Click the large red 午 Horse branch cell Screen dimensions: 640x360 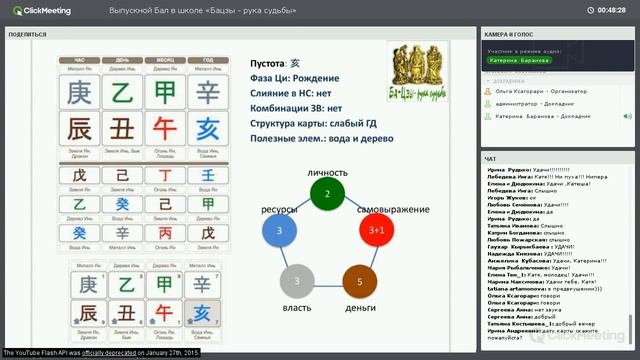165,129
